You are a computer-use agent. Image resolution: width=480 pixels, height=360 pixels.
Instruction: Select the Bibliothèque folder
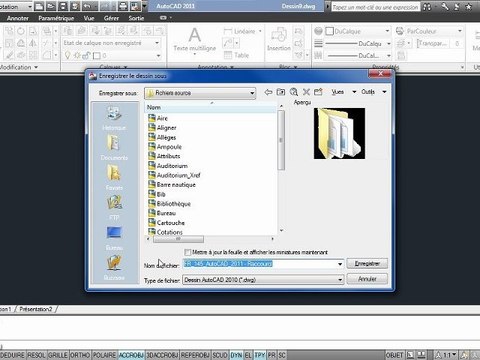(169, 204)
